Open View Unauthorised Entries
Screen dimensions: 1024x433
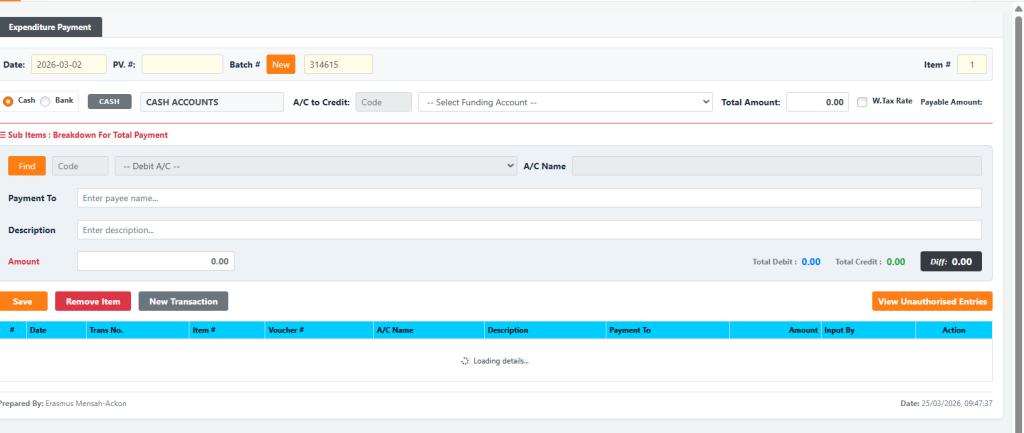932,301
